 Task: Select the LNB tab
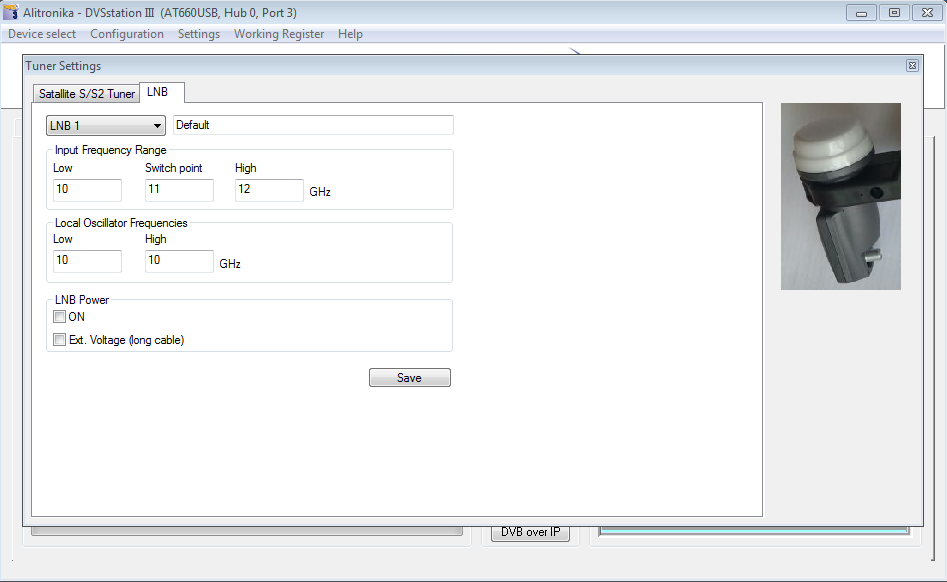158,92
